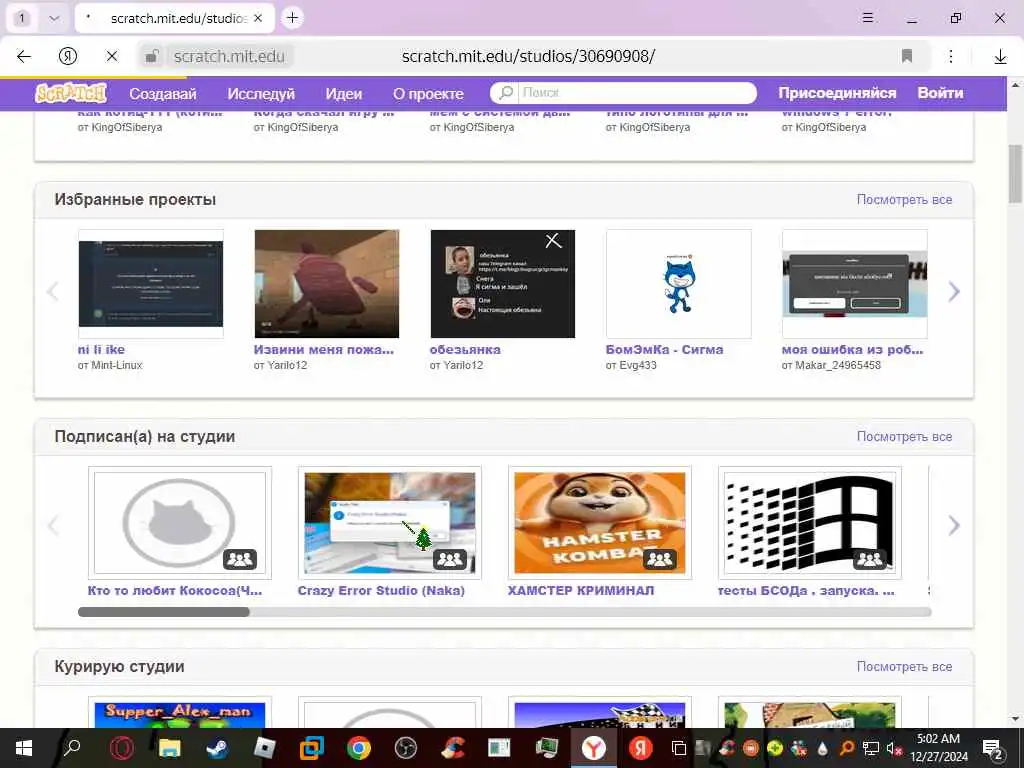Open author link Makar_24965458
The width and height of the screenshot is (1024, 768).
coord(838,365)
